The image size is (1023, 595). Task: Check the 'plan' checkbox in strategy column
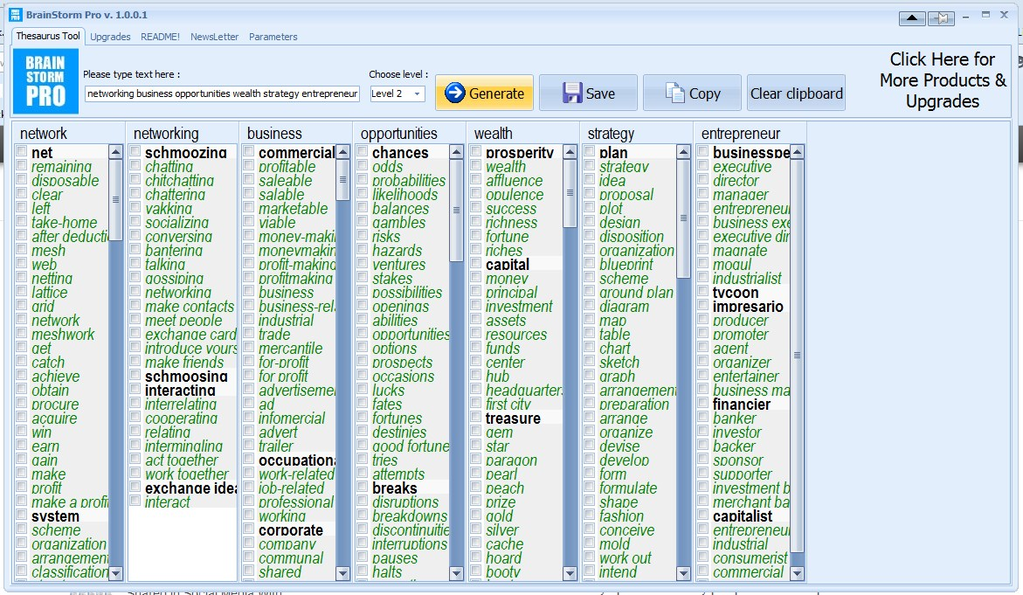(589, 151)
